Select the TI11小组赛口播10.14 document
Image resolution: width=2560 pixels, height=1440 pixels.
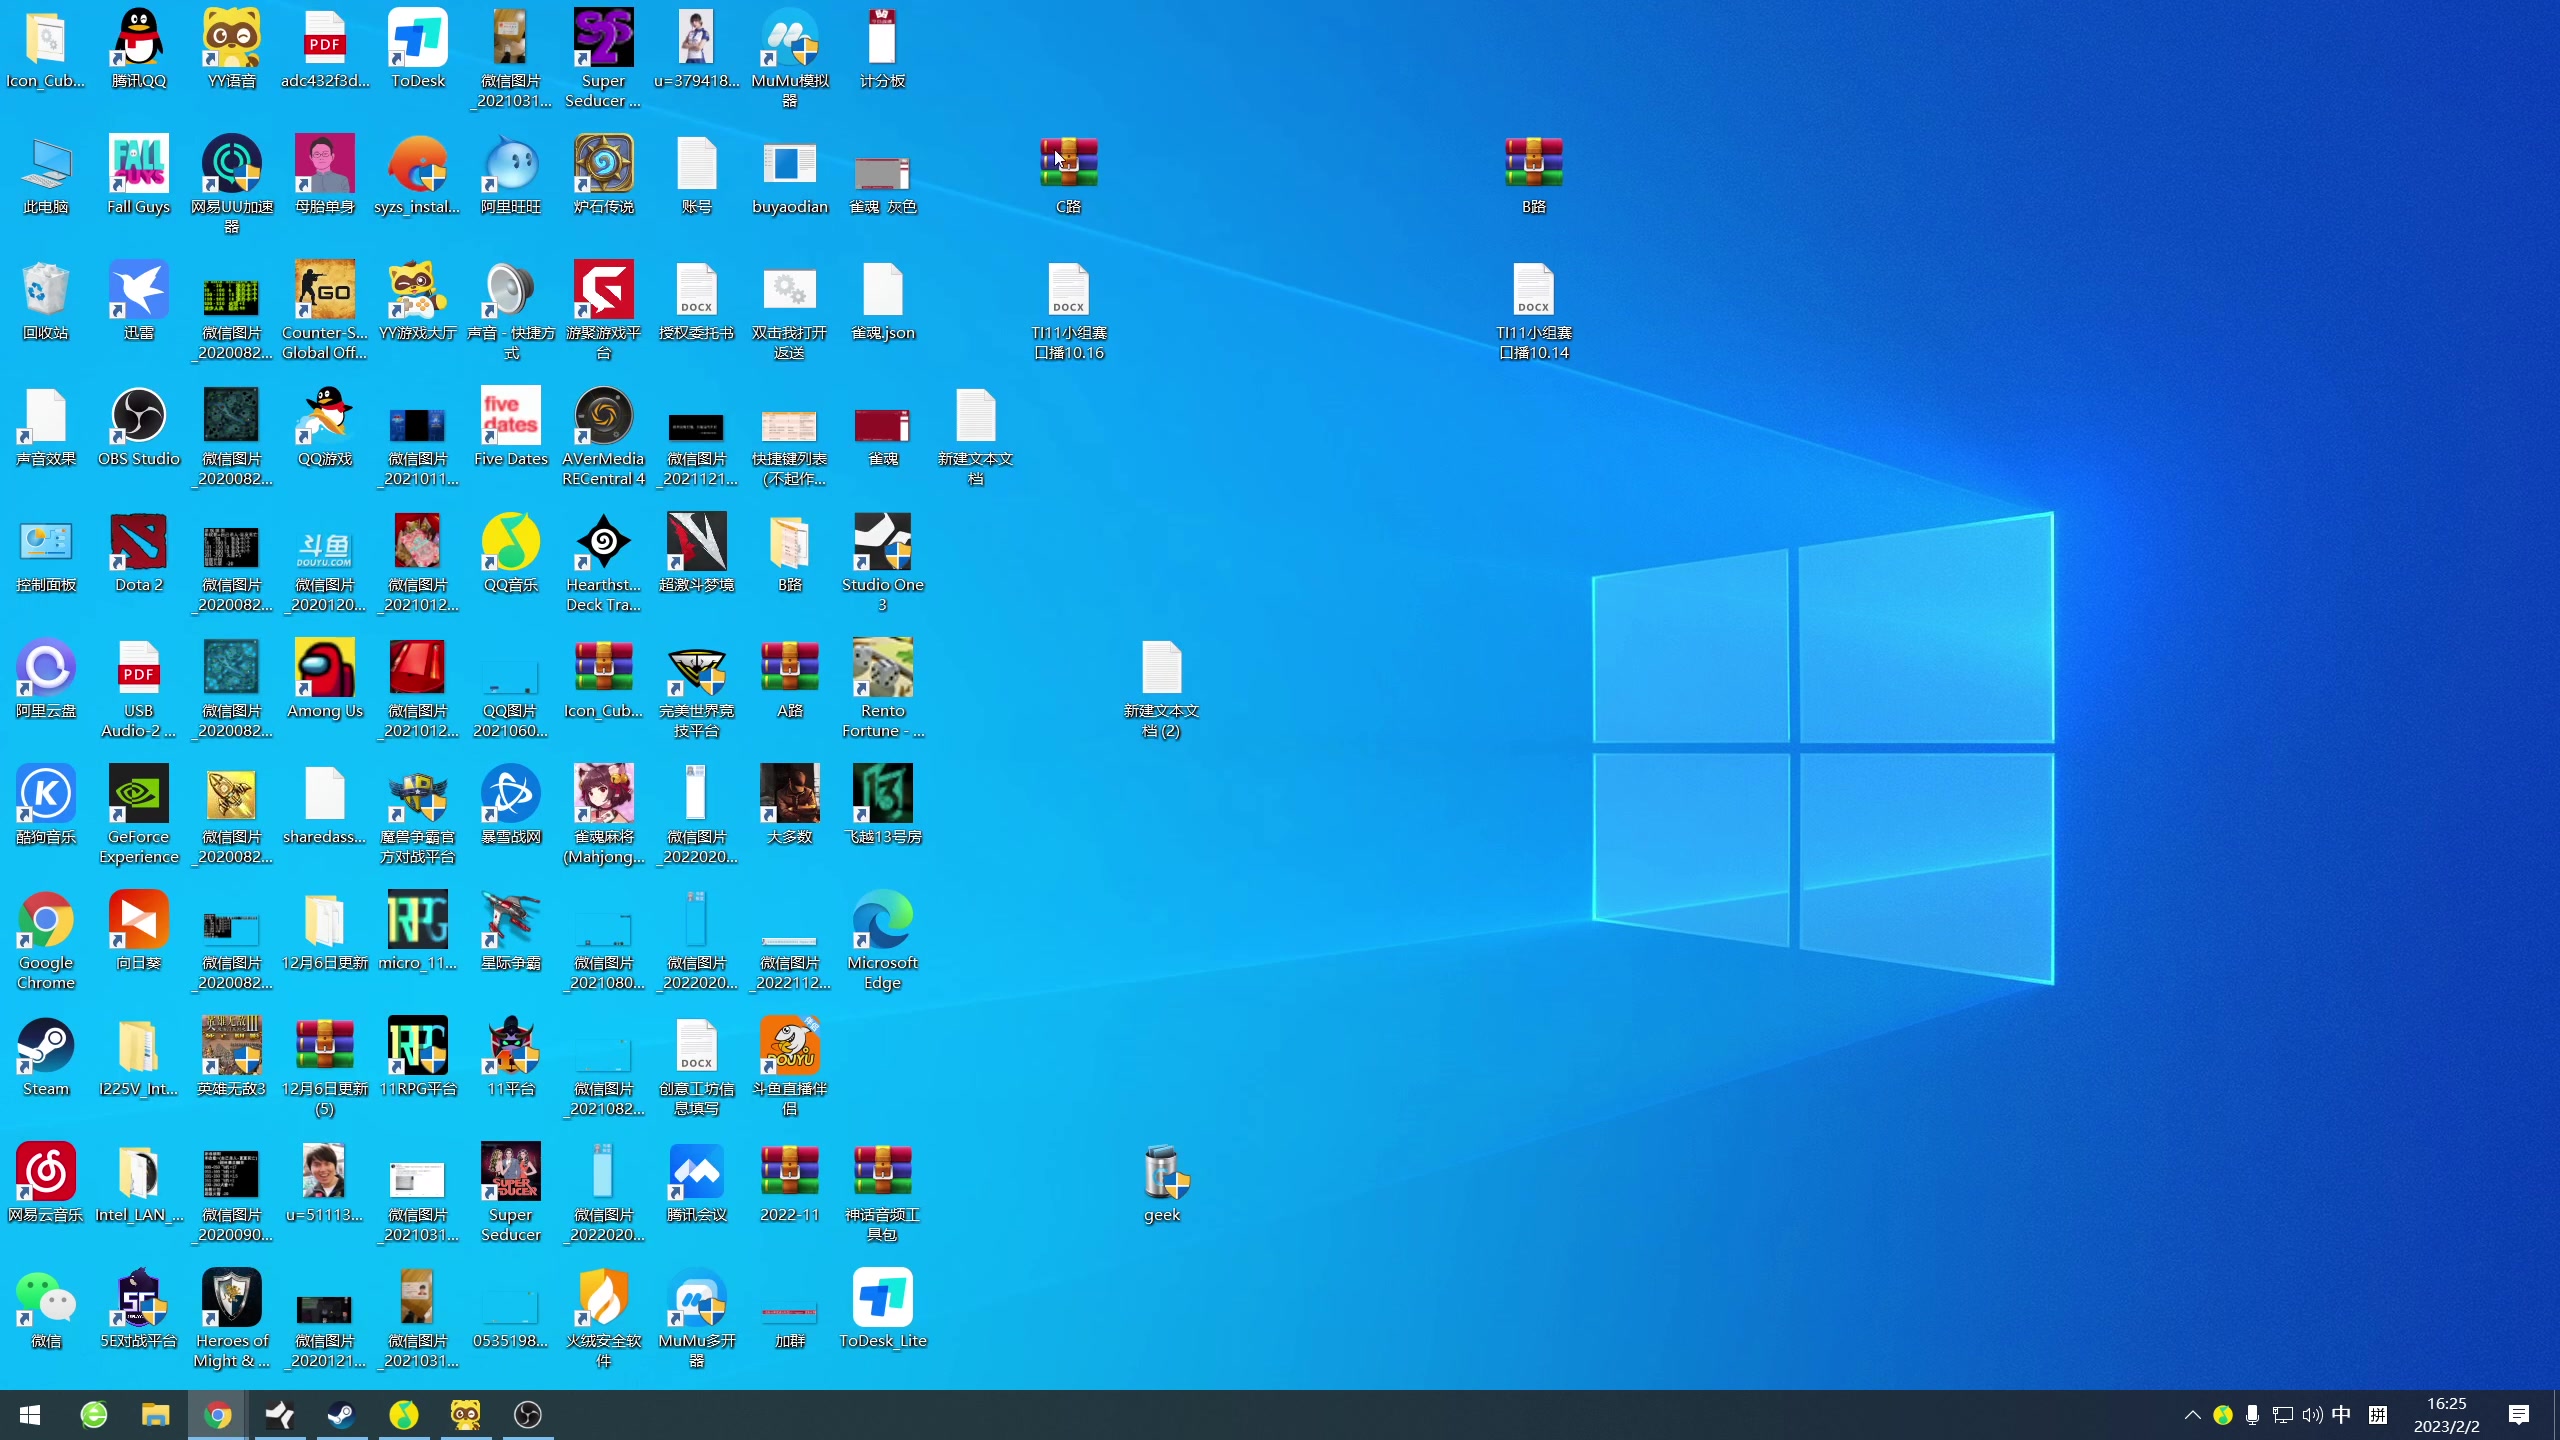pos(1534,310)
